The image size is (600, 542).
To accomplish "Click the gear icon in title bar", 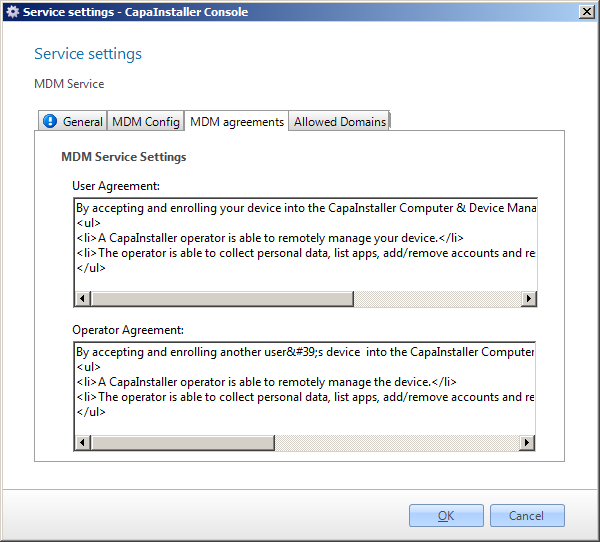I will [12, 12].
